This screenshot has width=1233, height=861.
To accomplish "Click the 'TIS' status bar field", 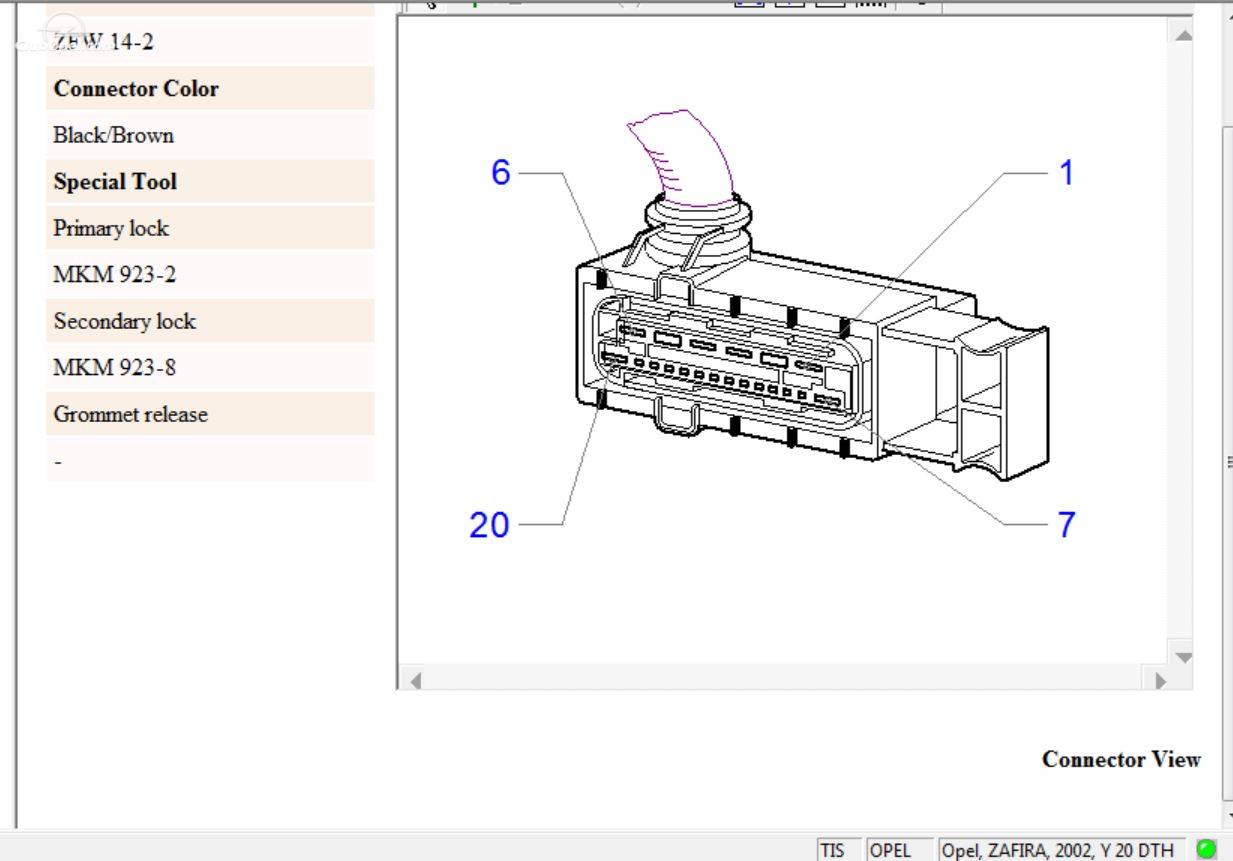I will coord(839,850).
